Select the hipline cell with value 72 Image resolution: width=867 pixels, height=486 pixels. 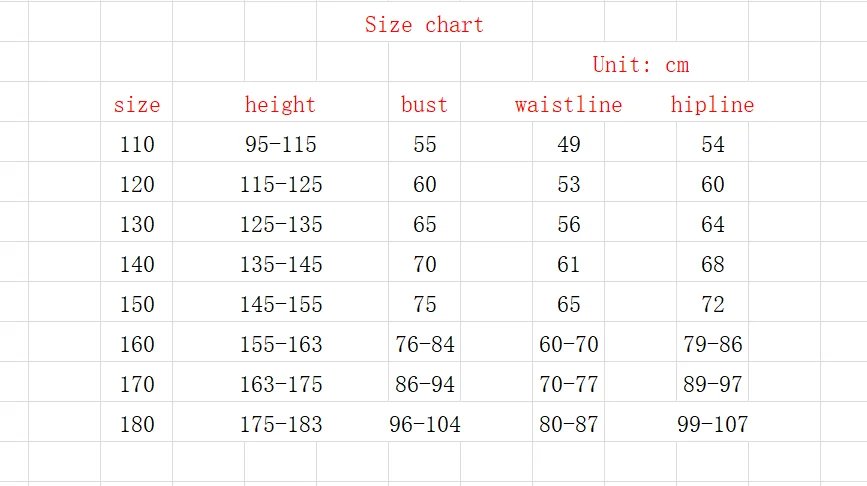tap(712, 304)
